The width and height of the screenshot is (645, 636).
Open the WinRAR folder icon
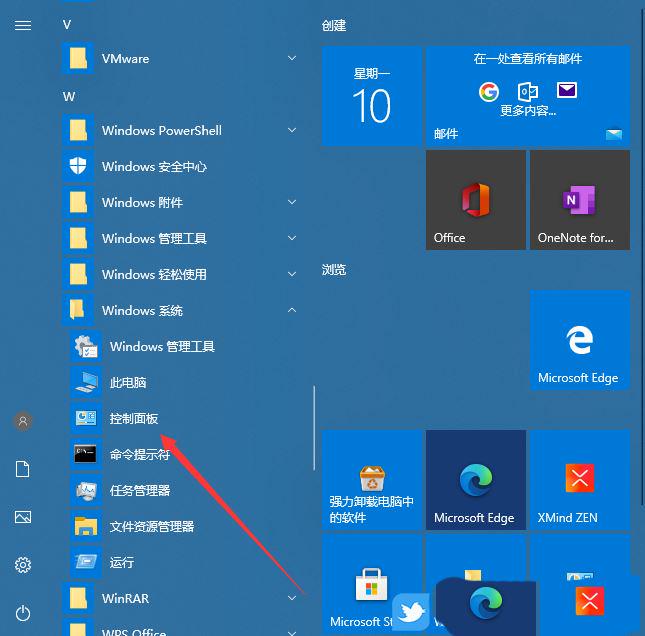(78, 598)
